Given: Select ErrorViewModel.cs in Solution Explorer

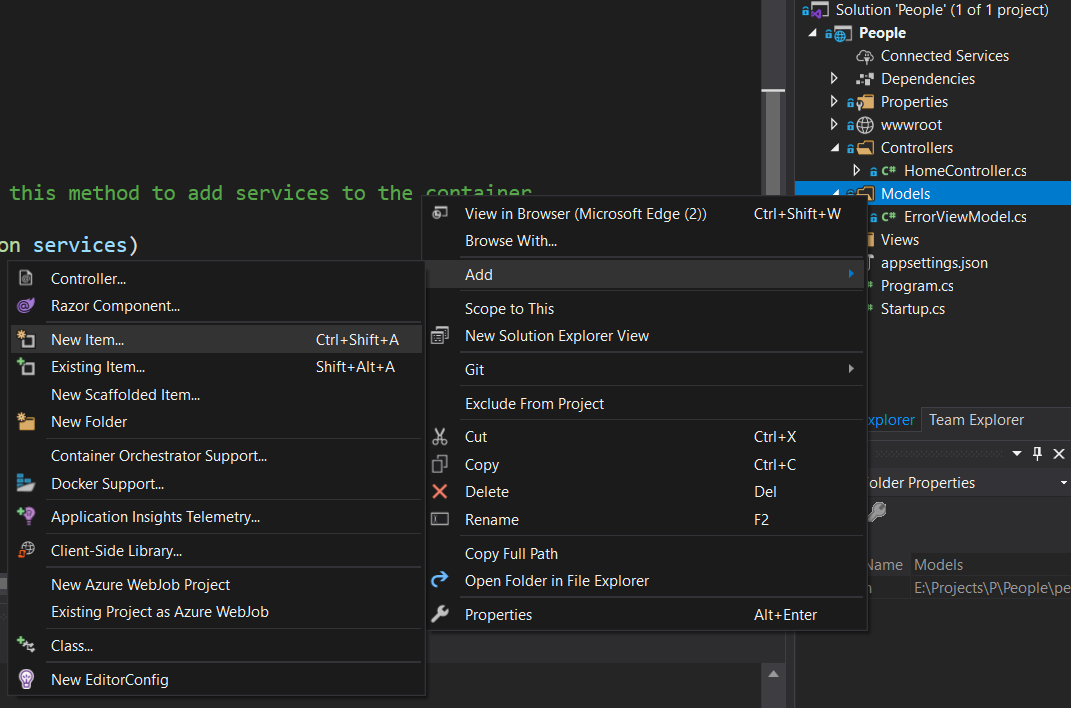Looking at the screenshot, I should coord(964,216).
